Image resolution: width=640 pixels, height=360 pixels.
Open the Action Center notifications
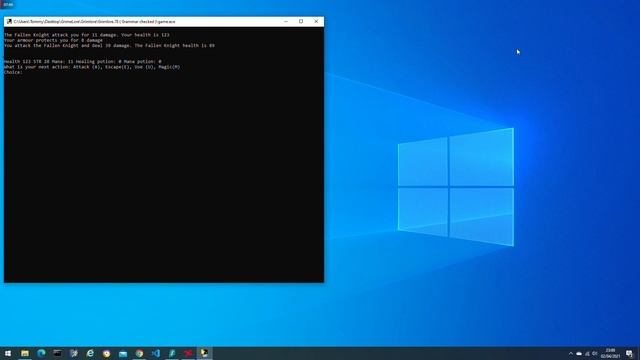(629, 353)
